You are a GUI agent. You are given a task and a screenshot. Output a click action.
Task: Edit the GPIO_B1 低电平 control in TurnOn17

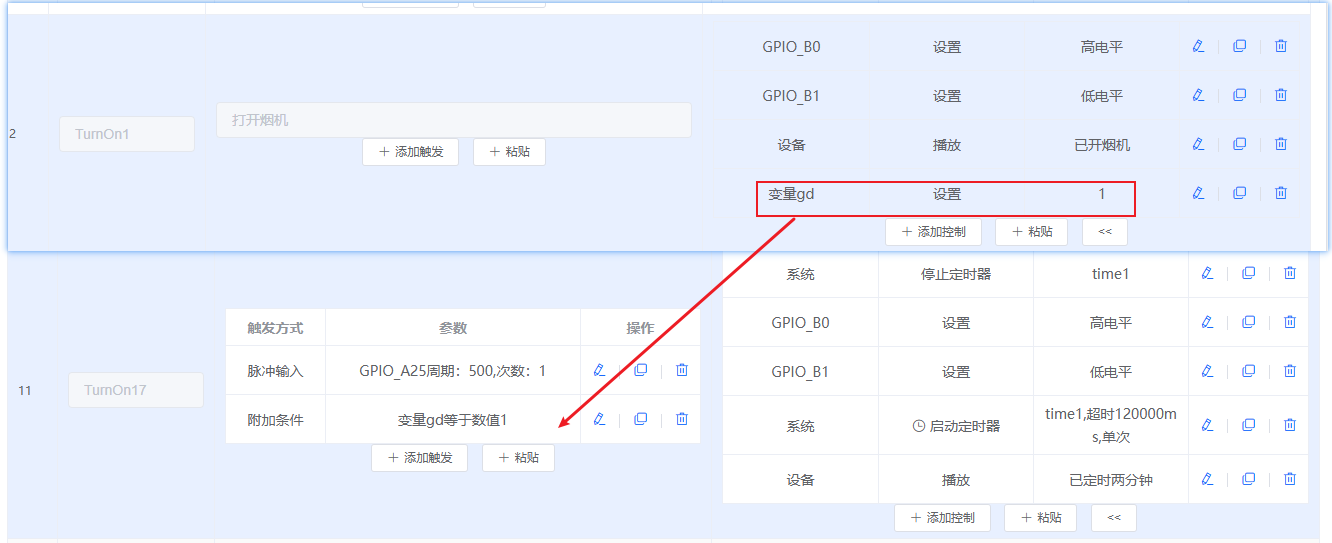point(1207,371)
